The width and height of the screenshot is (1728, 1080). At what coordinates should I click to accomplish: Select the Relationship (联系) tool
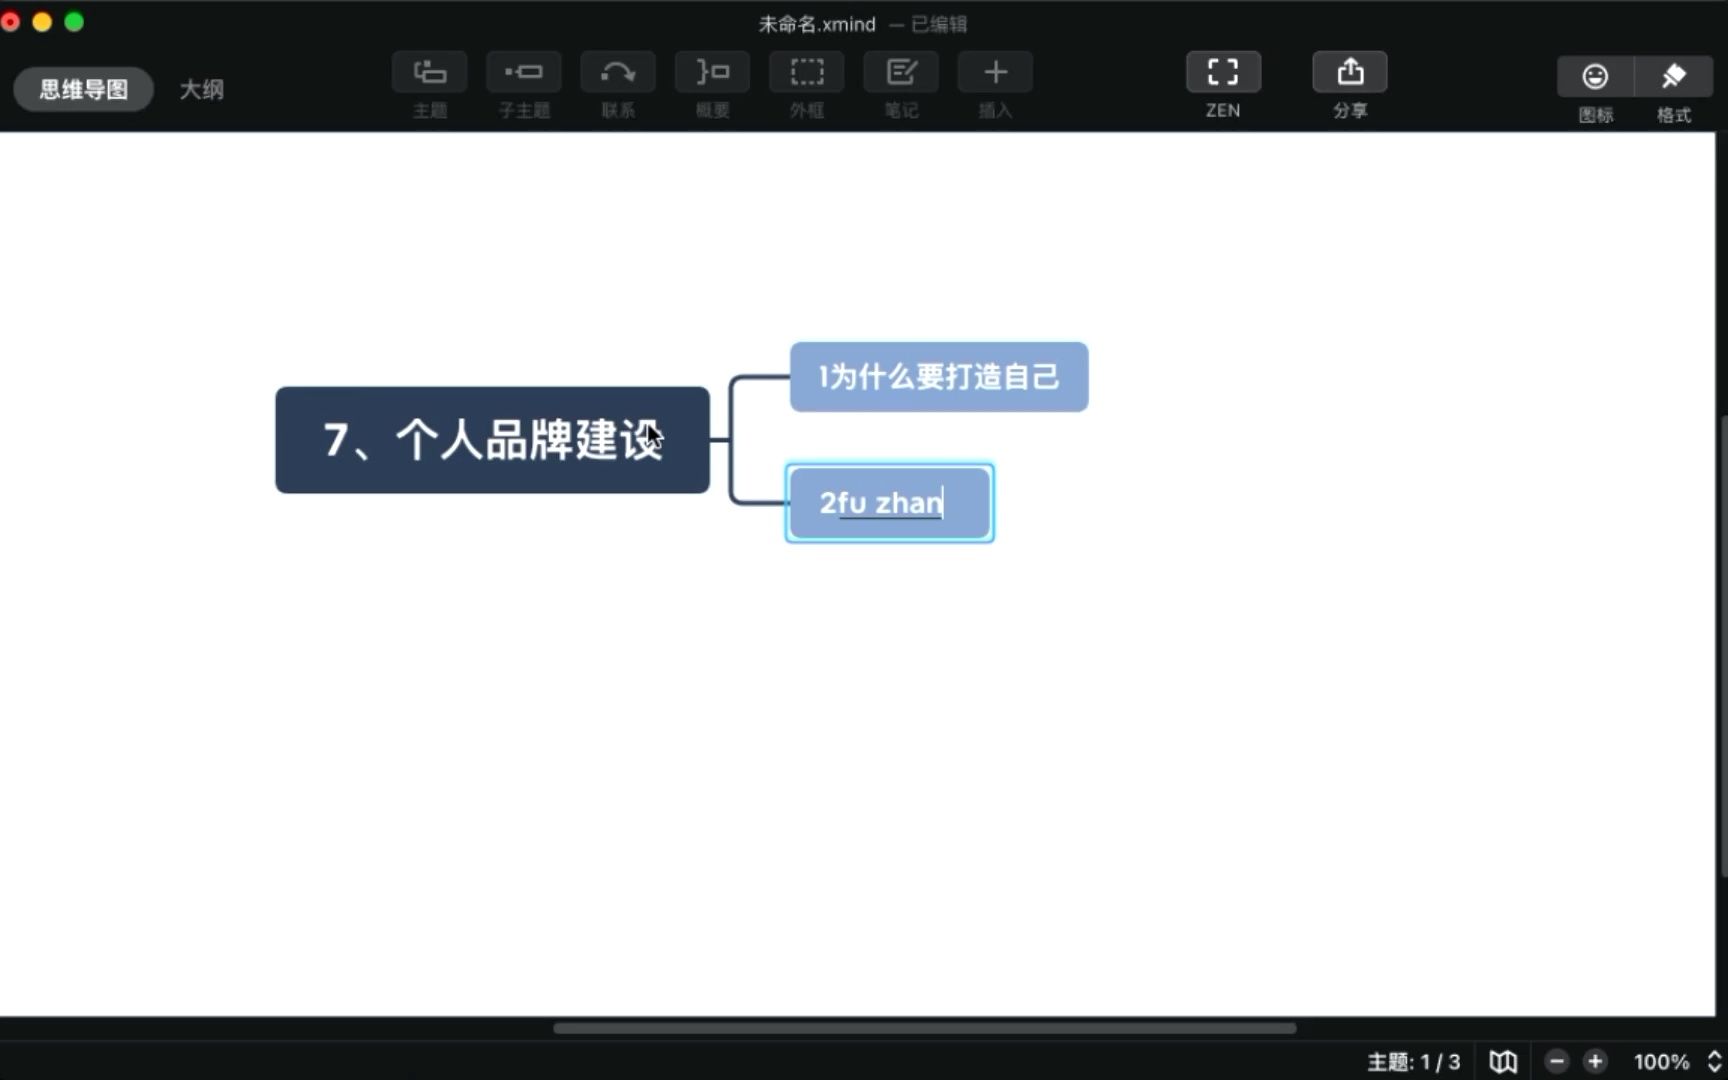pos(618,72)
